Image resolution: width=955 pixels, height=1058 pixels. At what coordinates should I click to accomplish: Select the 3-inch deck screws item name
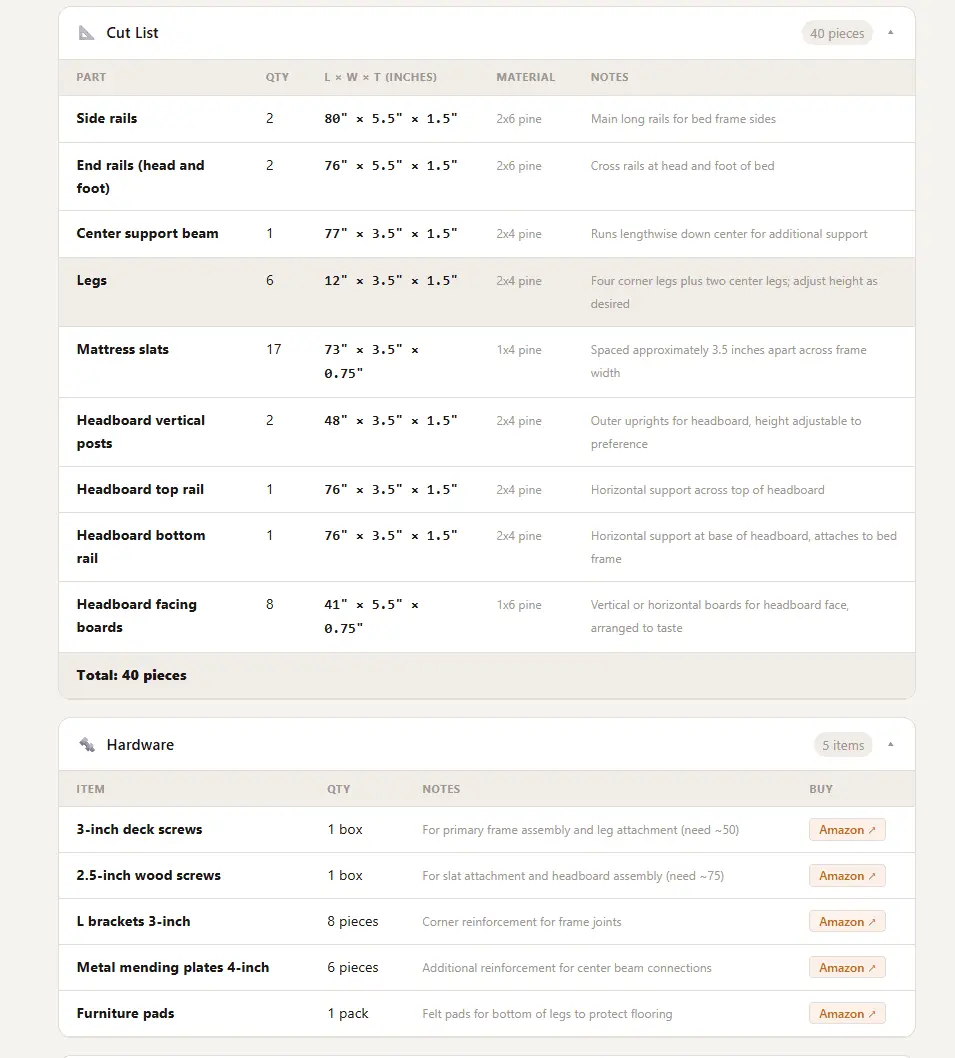(x=139, y=829)
